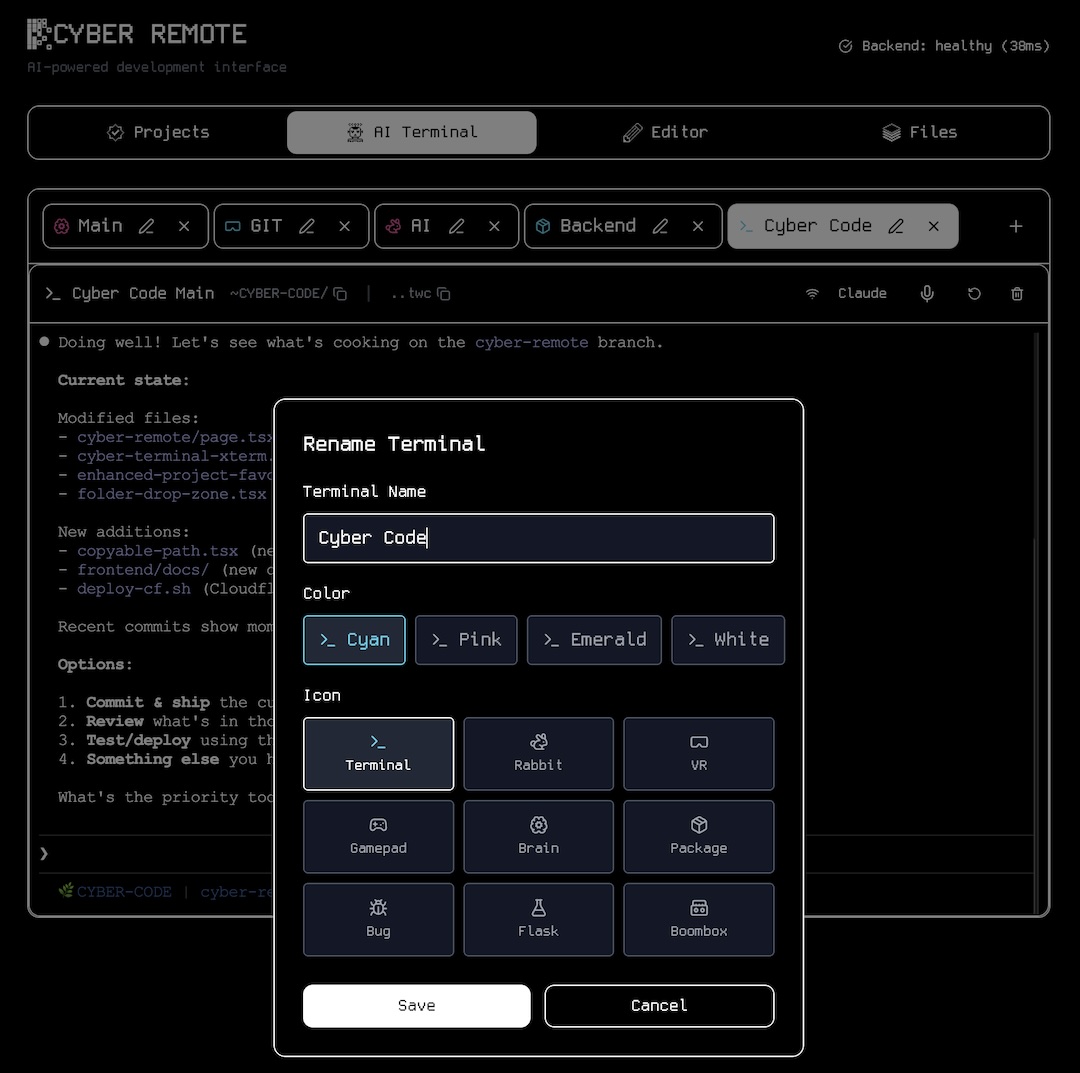Select the Emerald color option

point(594,640)
